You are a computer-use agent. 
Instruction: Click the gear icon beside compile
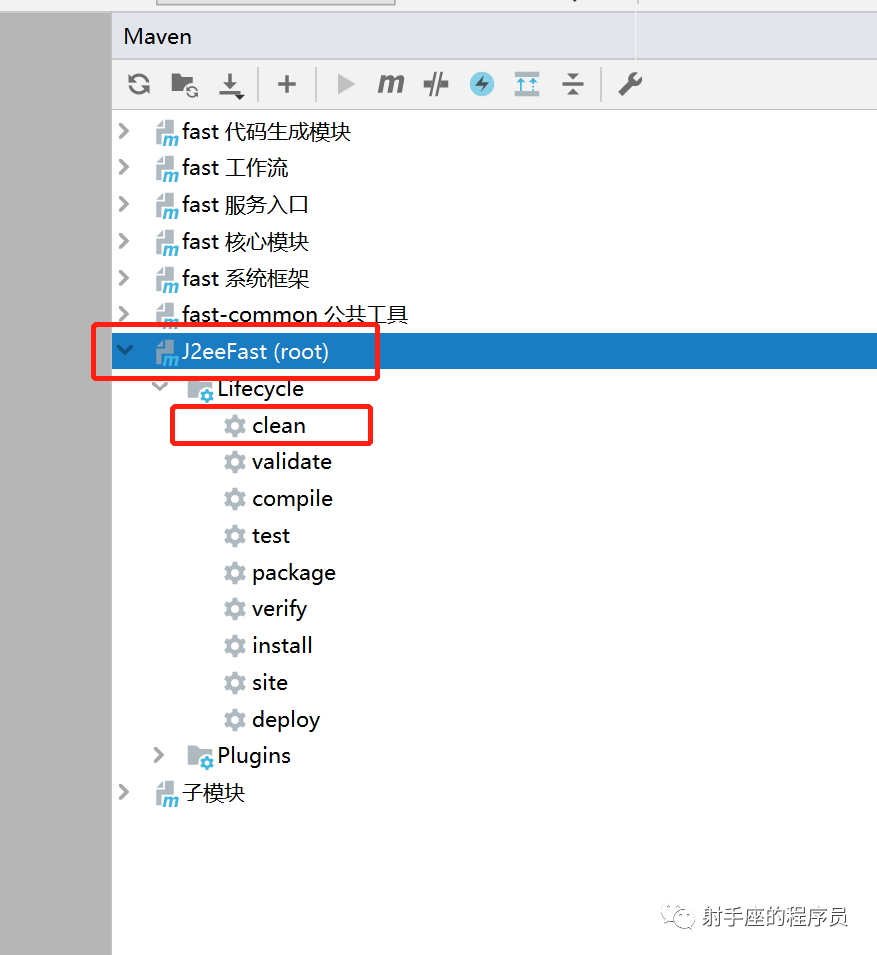click(234, 499)
